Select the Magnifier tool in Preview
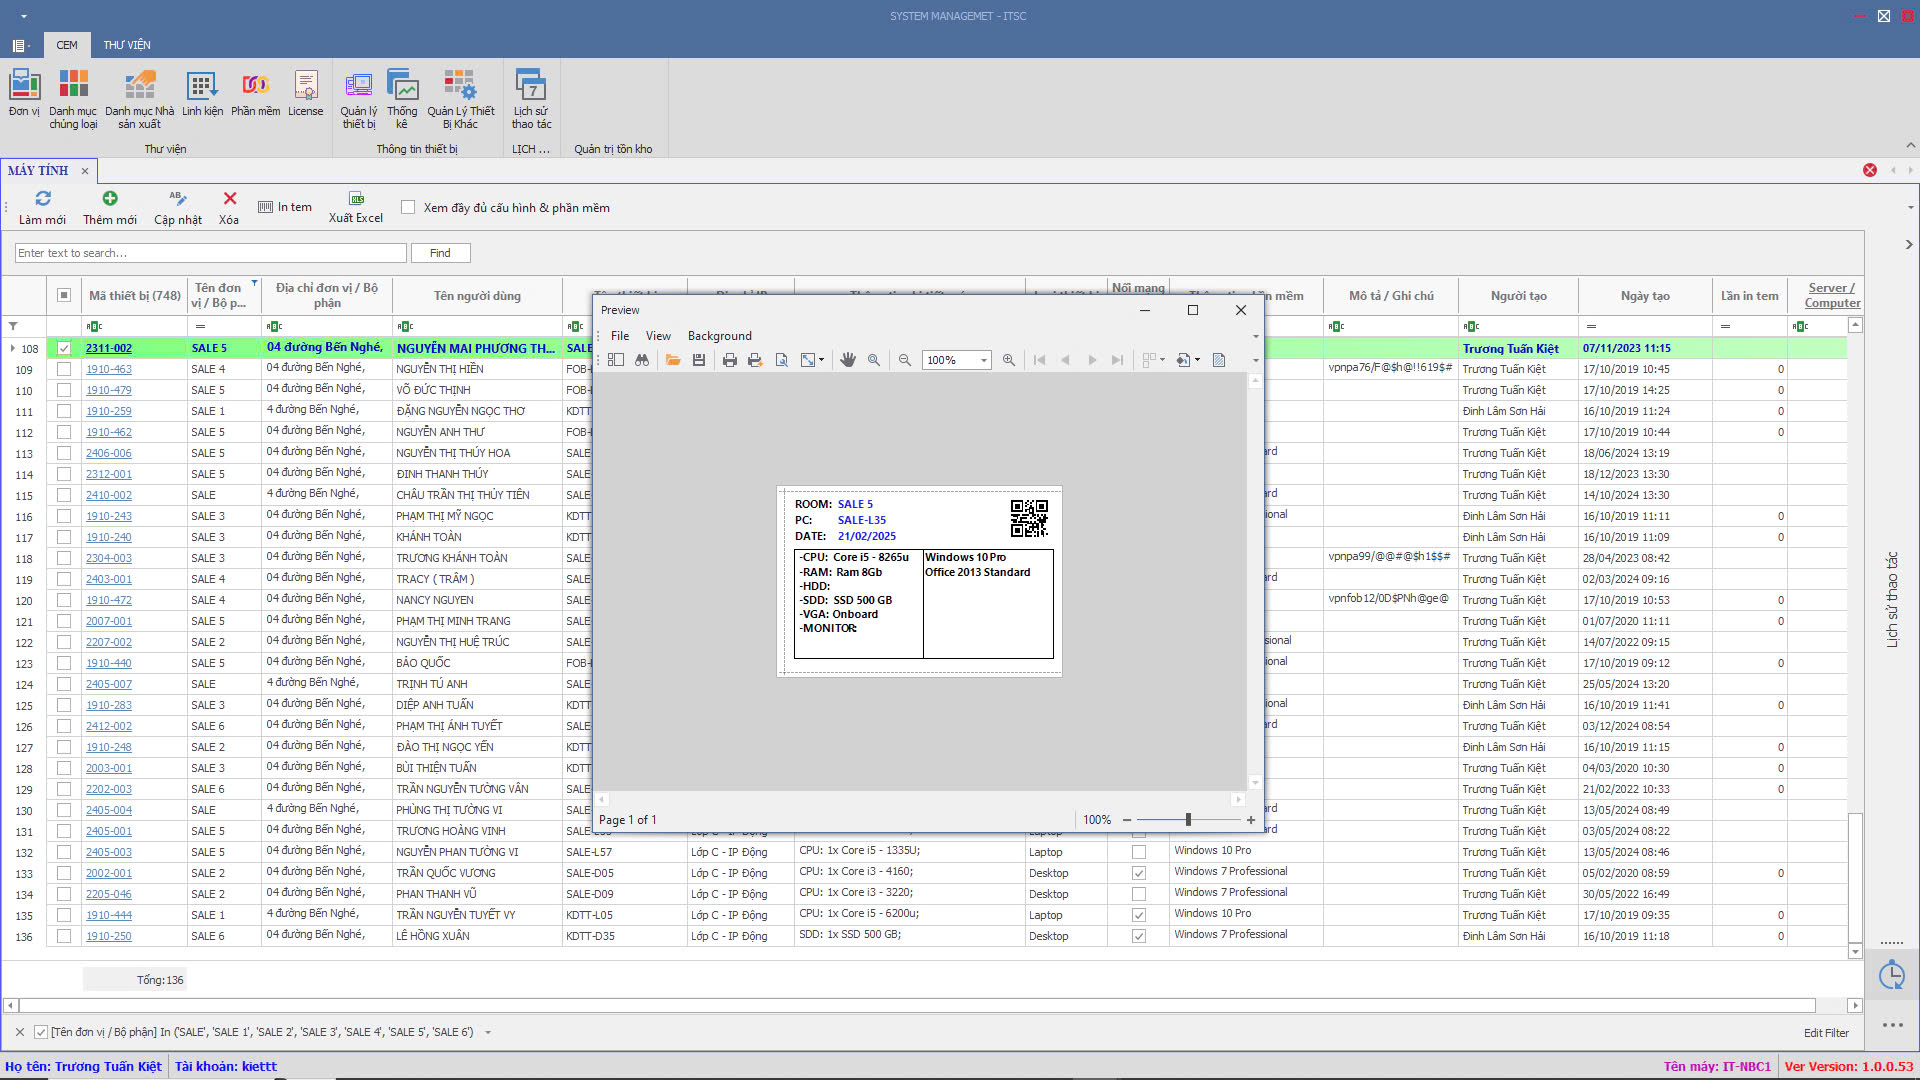This screenshot has height=1080, width=1920. pyautogui.click(x=874, y=360)
